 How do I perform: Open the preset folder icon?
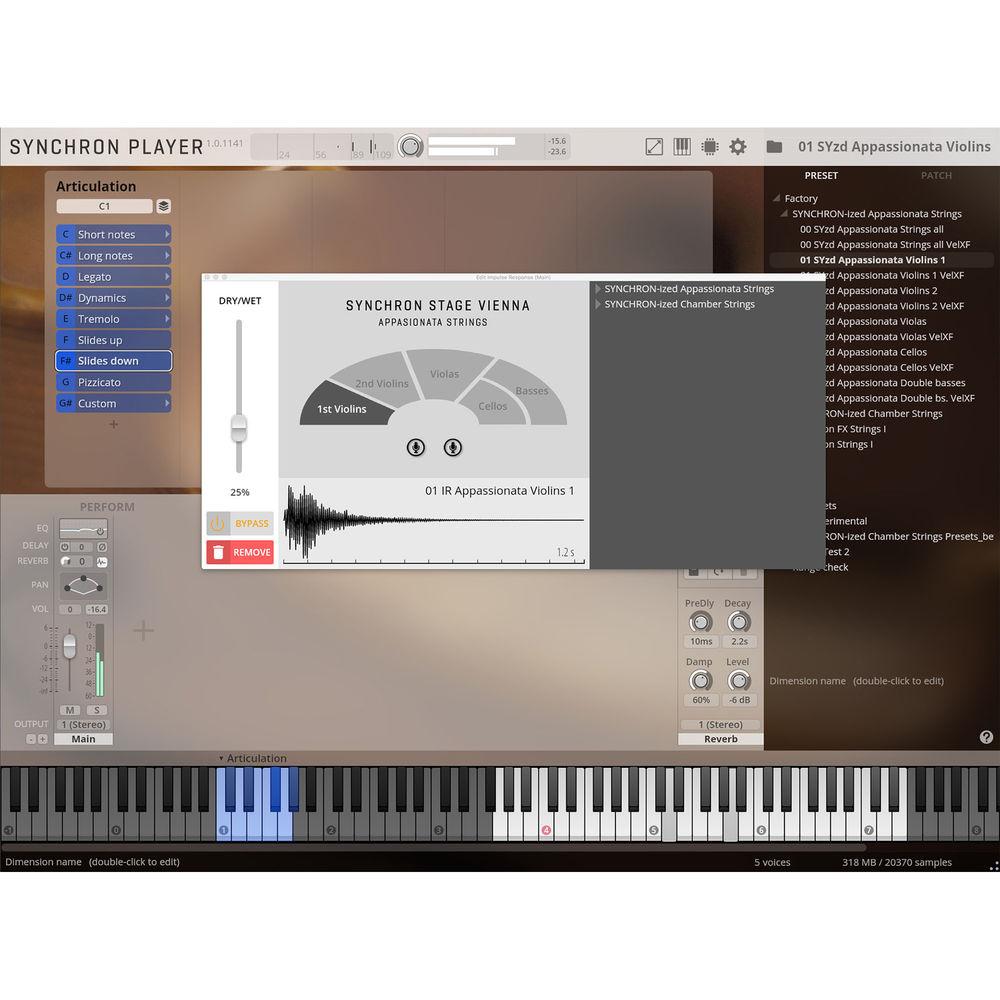(x=775, y=146)
